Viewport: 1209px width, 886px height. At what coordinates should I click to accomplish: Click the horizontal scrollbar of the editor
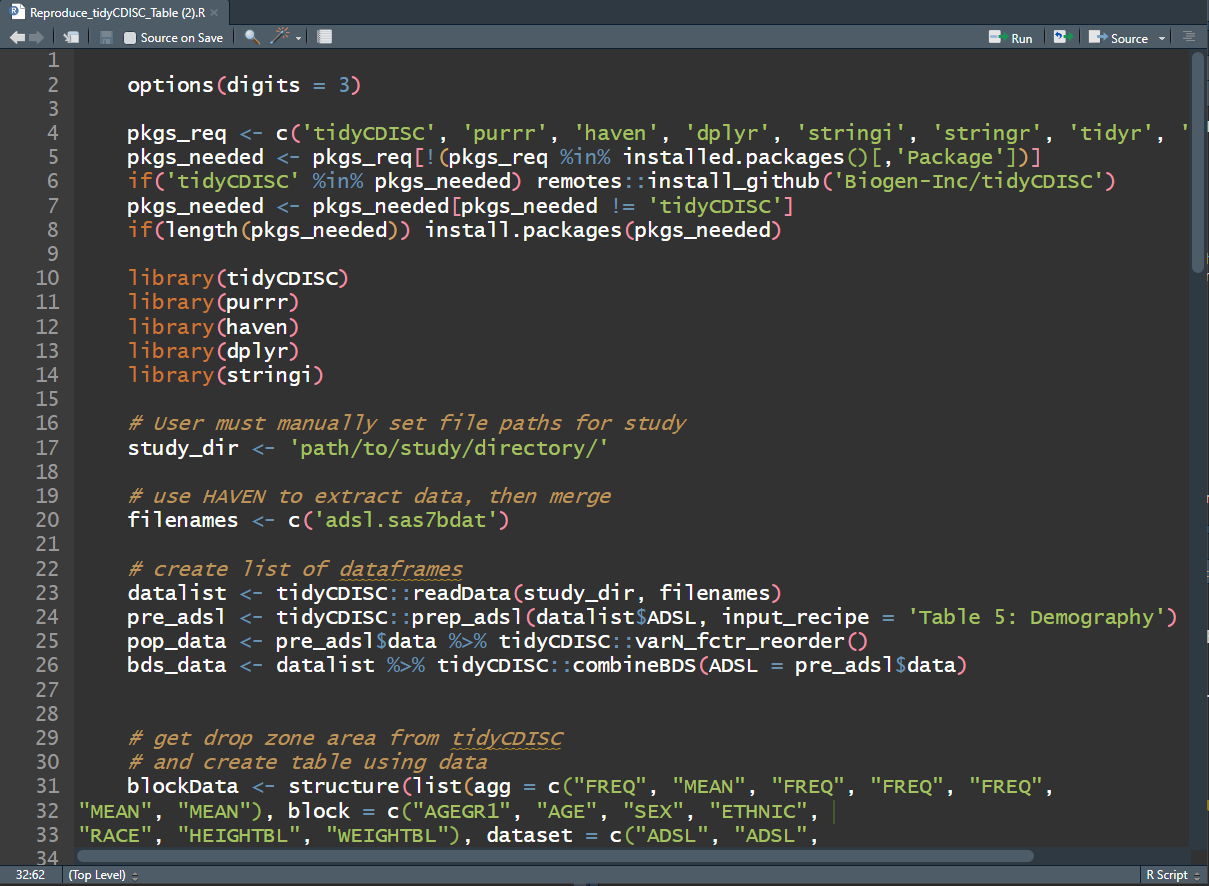555,855
